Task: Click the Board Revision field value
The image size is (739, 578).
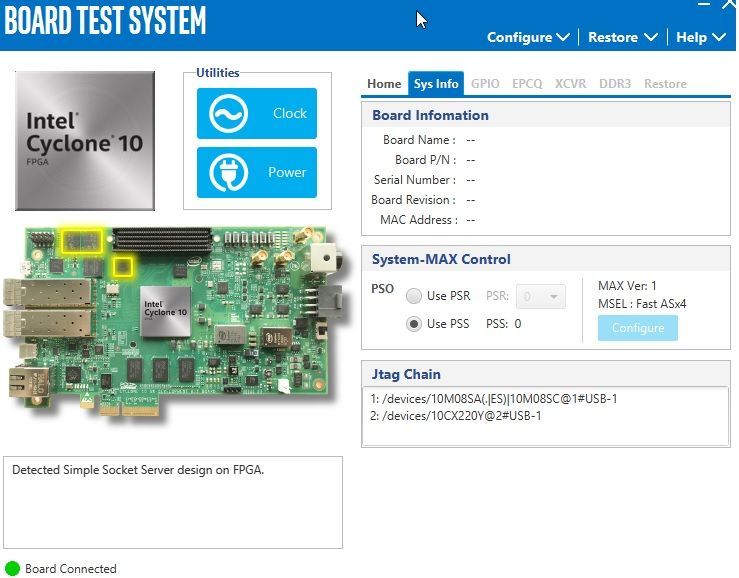Action: (x=470, y=200)
